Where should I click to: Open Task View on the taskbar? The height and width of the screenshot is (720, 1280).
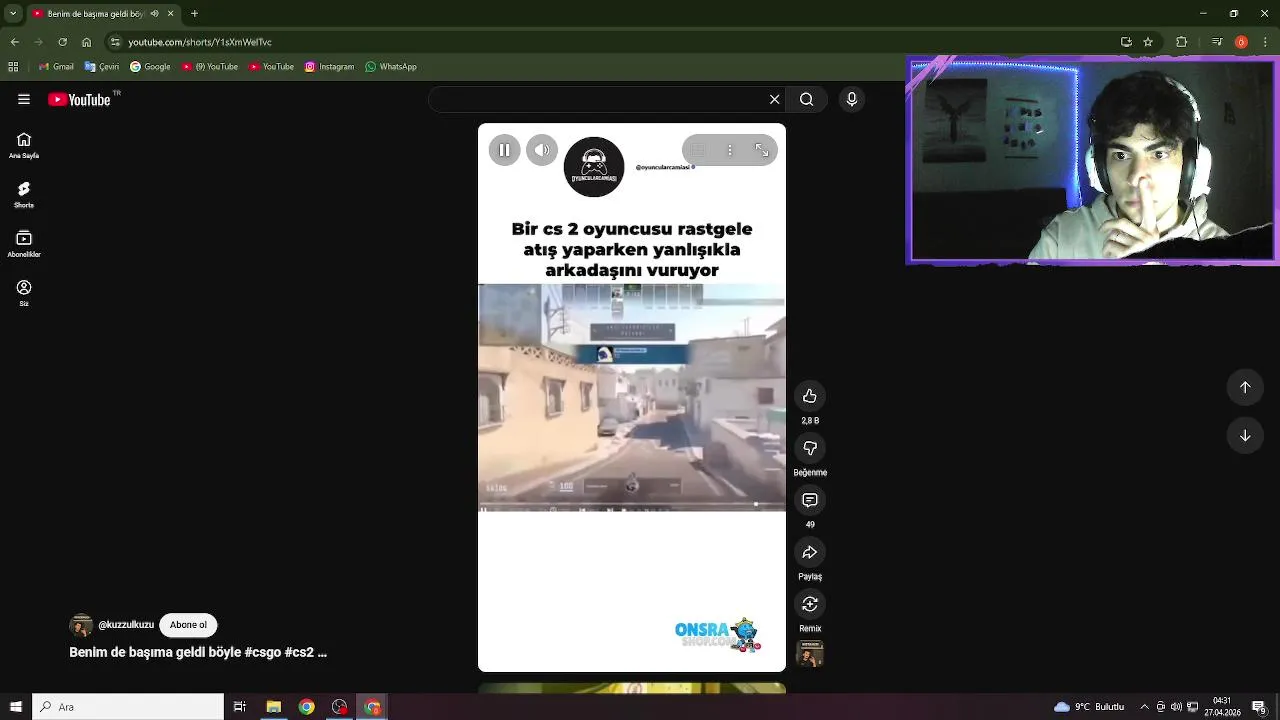pyautogui.click(x=240, y=707)
